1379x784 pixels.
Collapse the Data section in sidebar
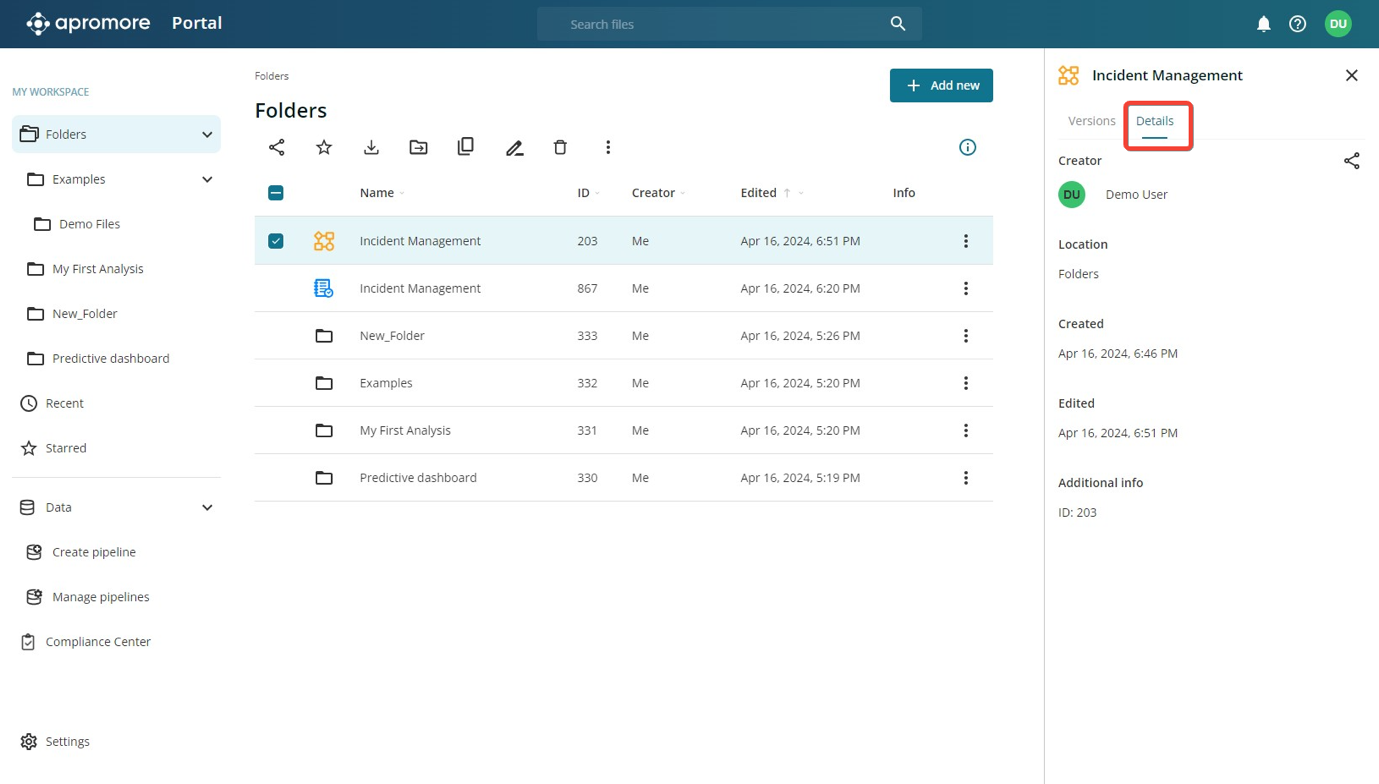pyautogui.click(x=207, y=508)
